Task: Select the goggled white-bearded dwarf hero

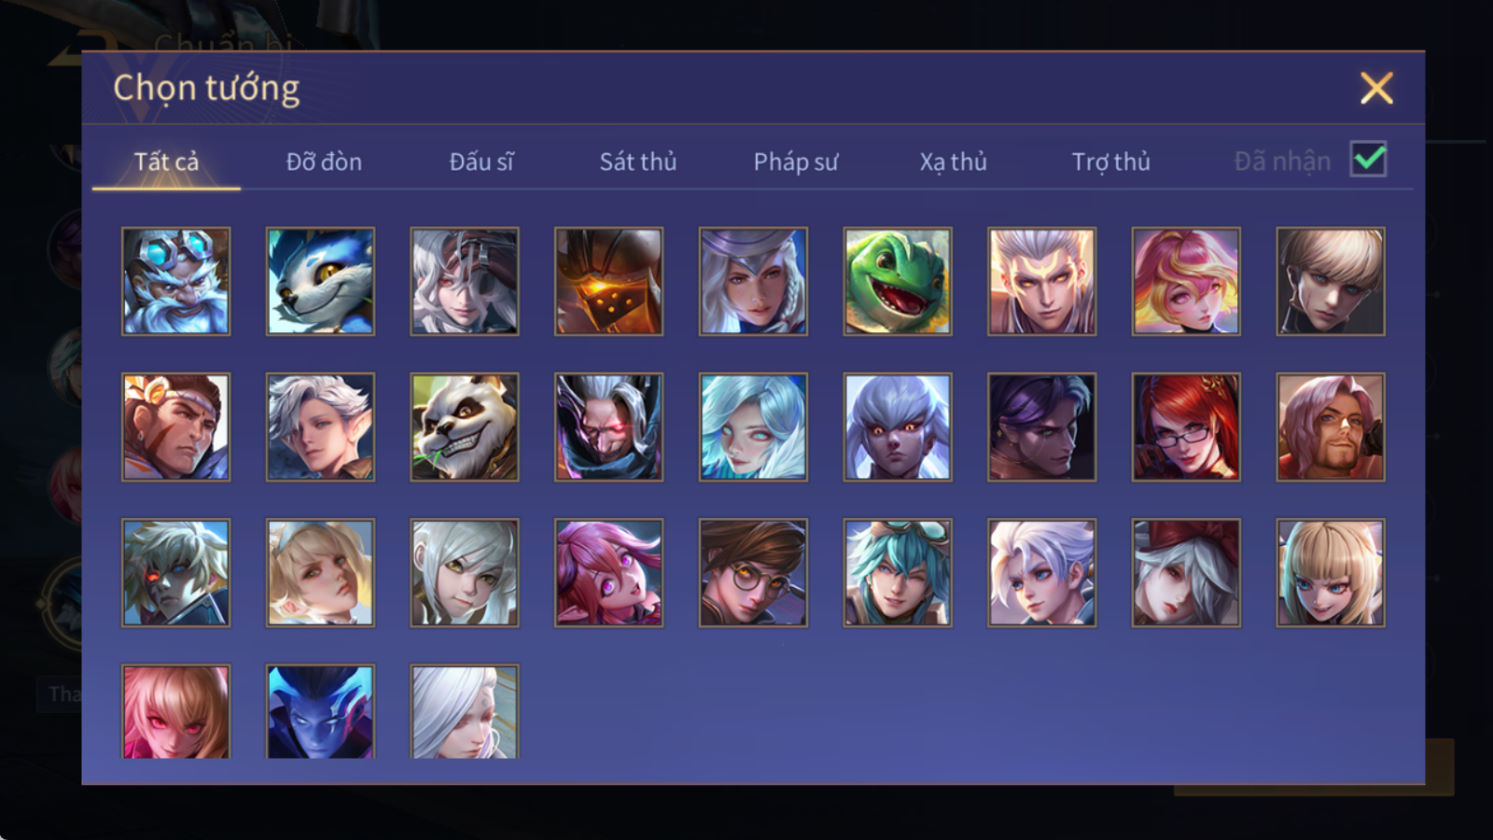Action: (x=176, y=281)
